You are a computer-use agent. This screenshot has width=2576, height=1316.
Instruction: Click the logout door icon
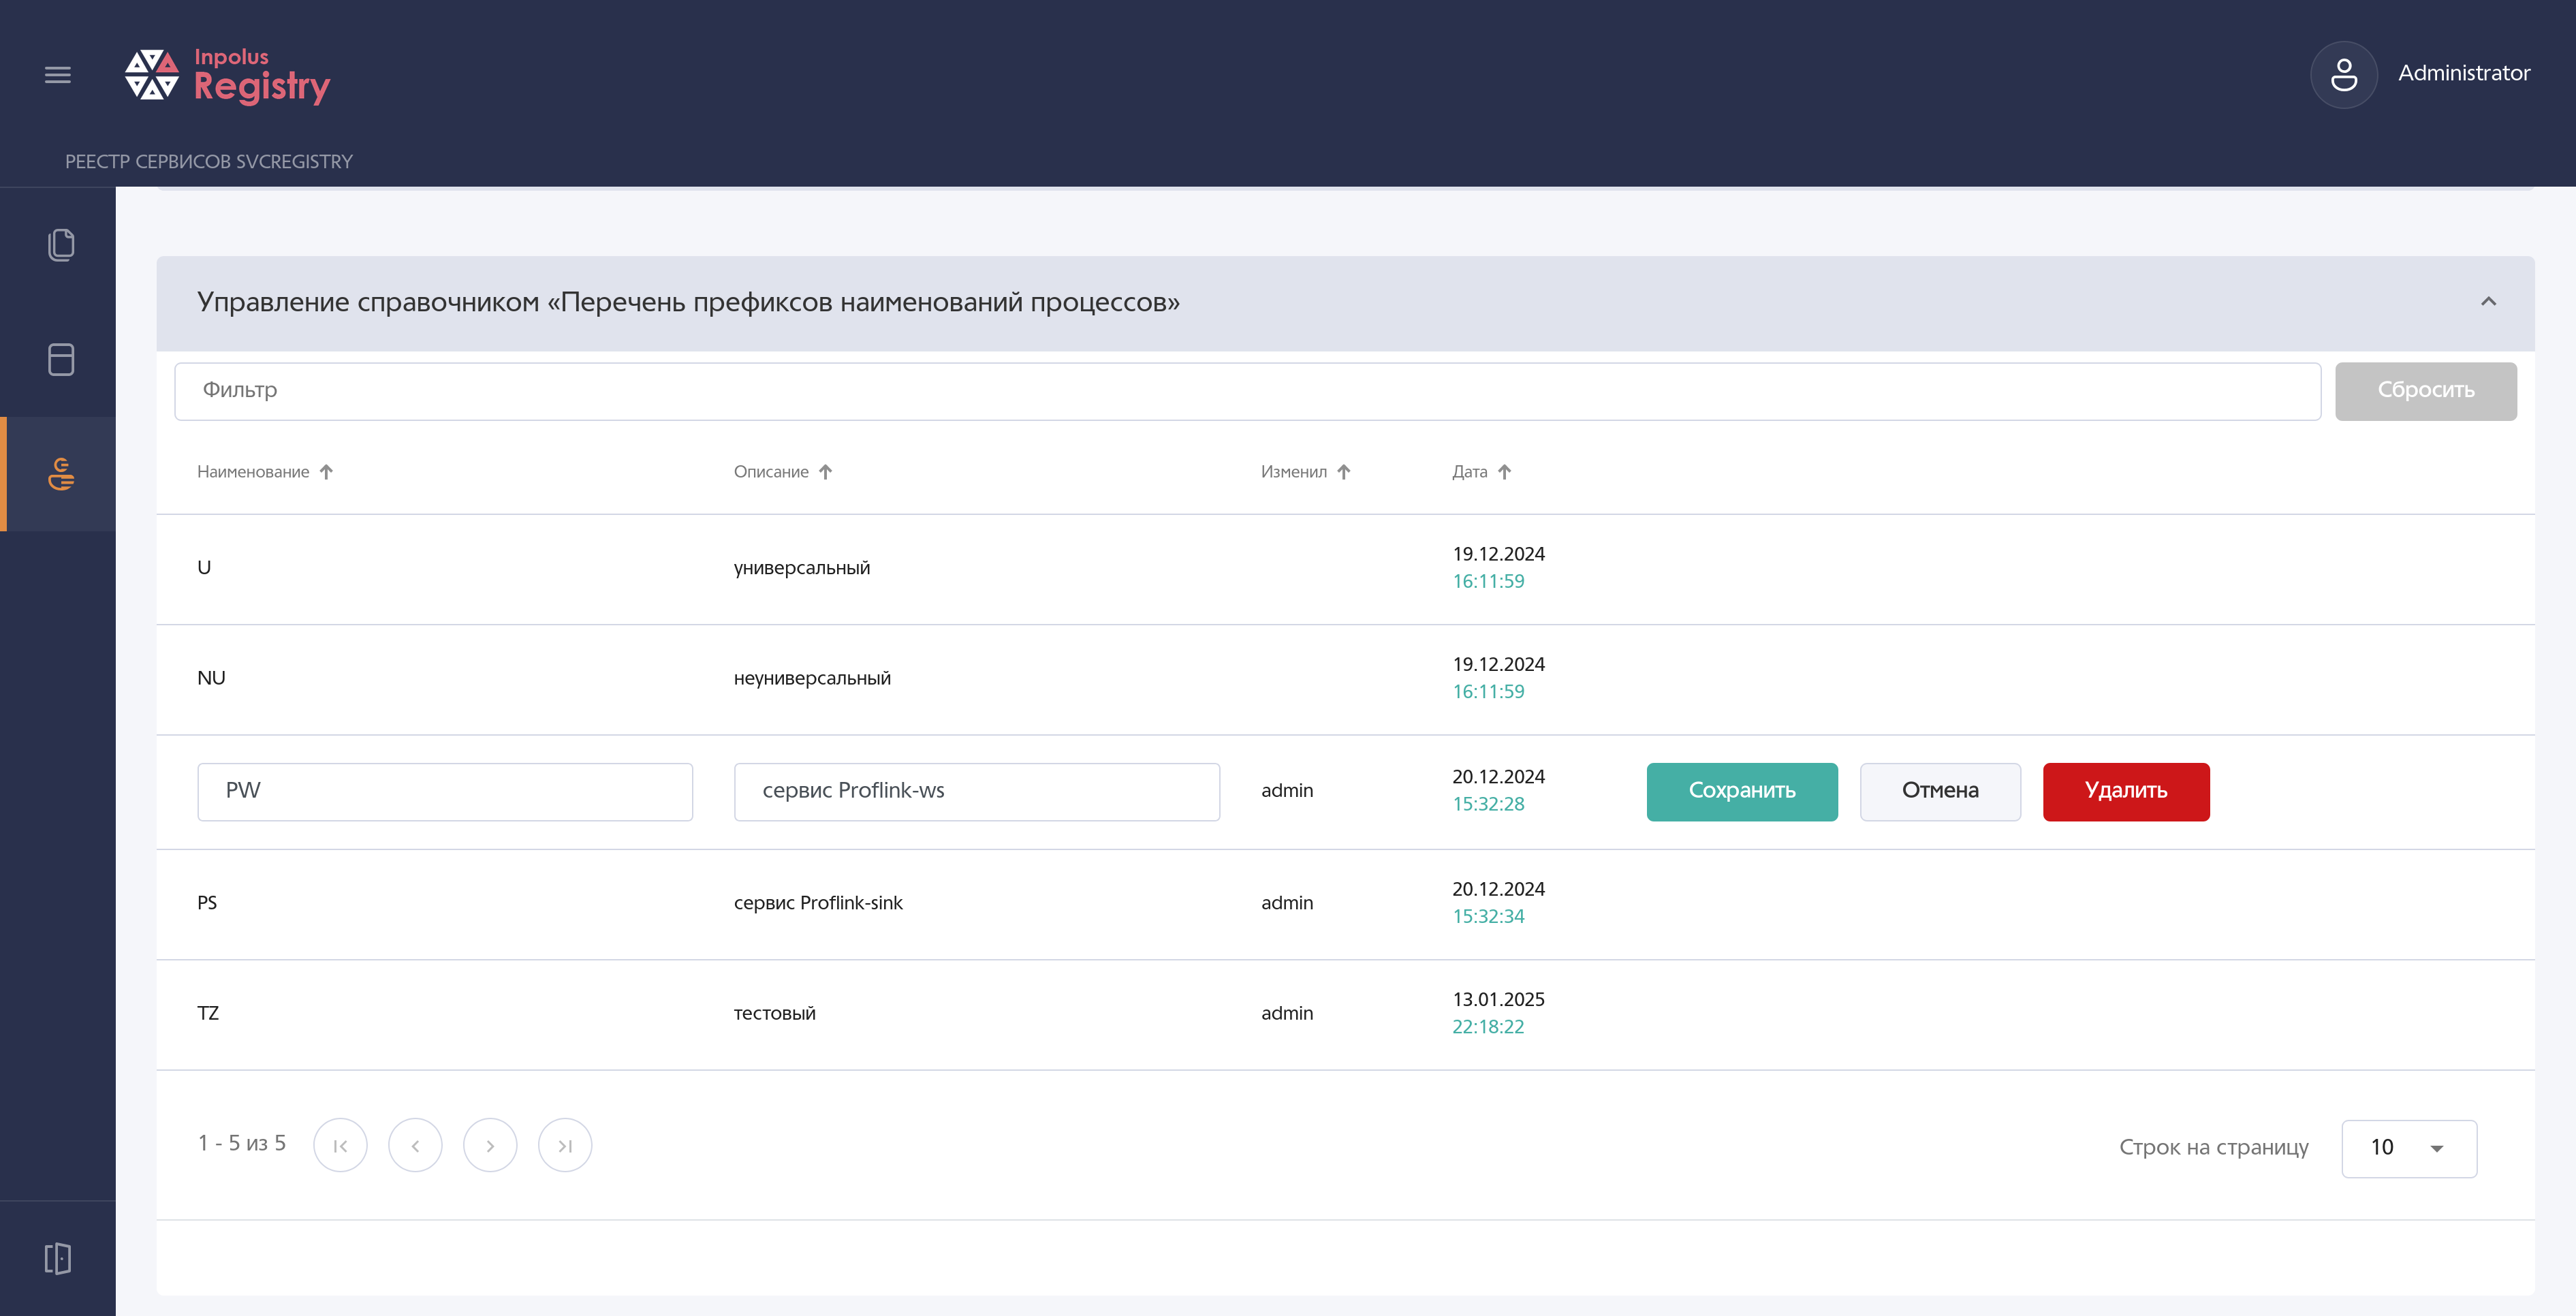[58, 1258]
